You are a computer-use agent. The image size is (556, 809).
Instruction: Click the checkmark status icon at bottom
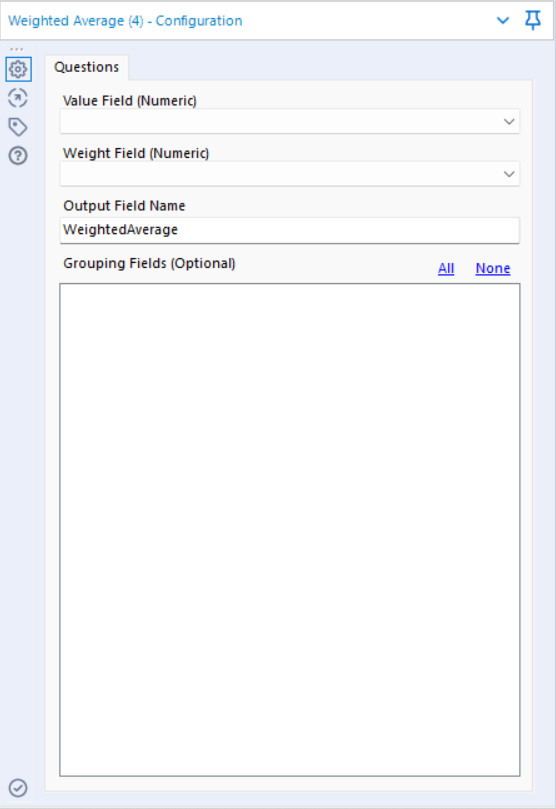coord(18,788)
